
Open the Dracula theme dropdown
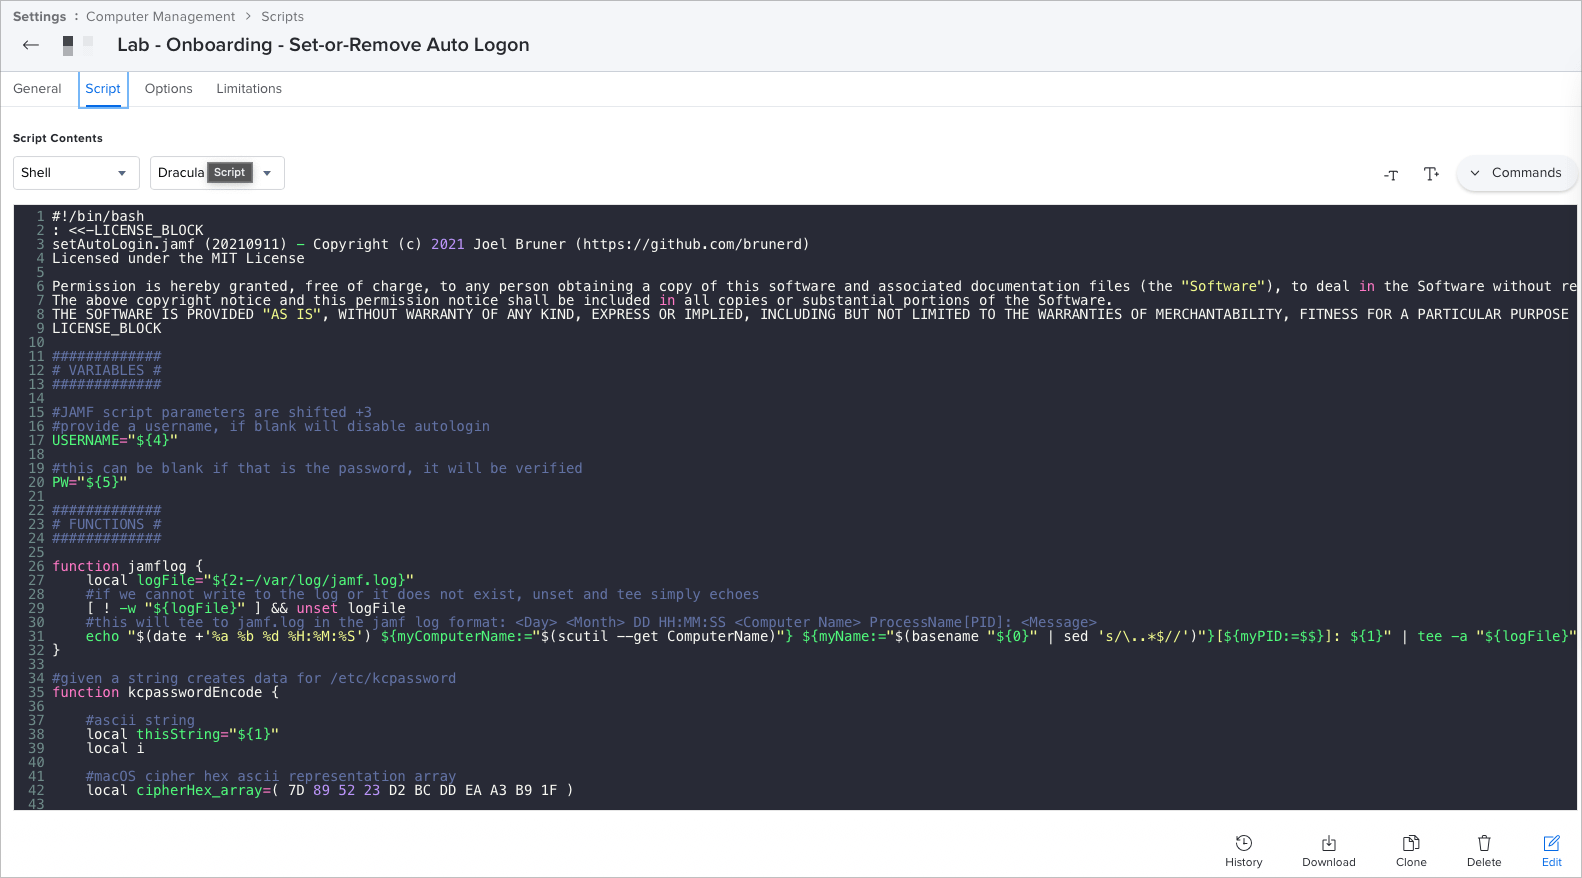[217, 173]
